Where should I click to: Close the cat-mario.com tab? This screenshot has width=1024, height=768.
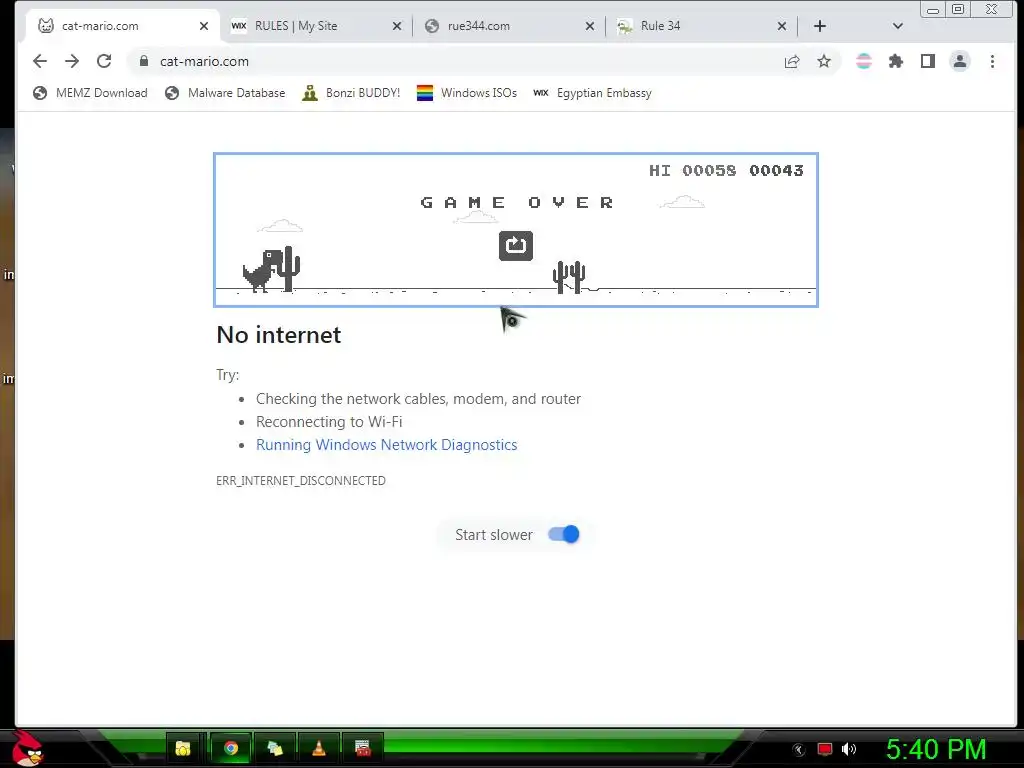(x=204, y=26)
